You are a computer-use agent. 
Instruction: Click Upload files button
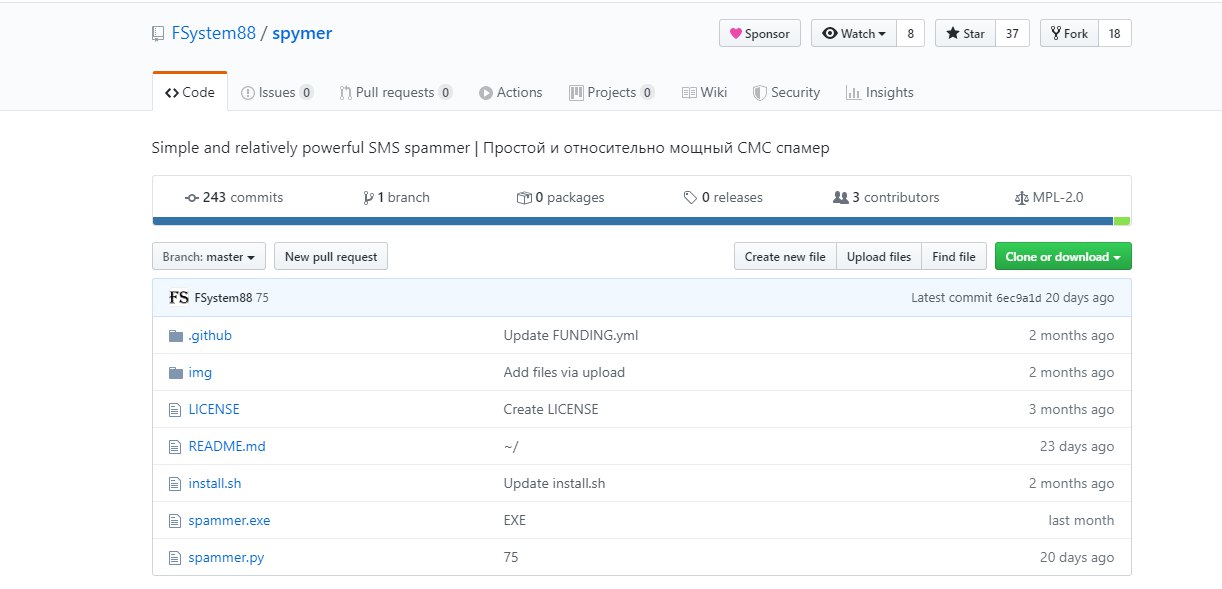click(x=879, y=257)
